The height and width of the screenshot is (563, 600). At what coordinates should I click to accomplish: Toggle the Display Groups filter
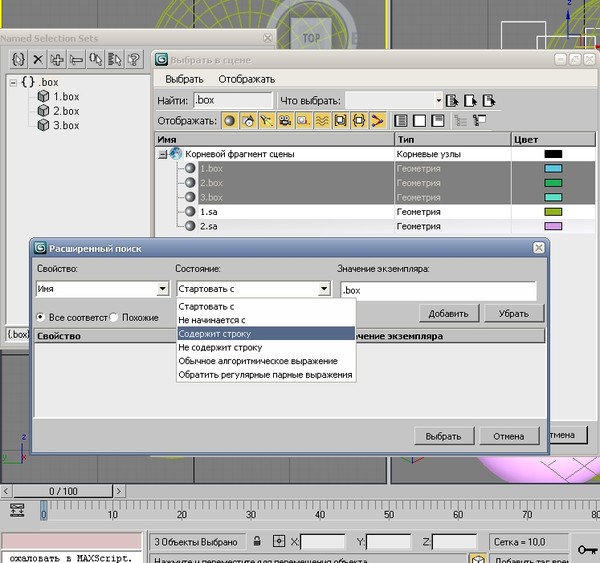tap(340, 121)
